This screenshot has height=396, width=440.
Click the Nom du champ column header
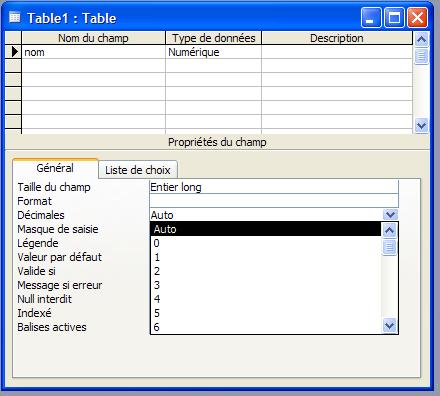point(93,38)
